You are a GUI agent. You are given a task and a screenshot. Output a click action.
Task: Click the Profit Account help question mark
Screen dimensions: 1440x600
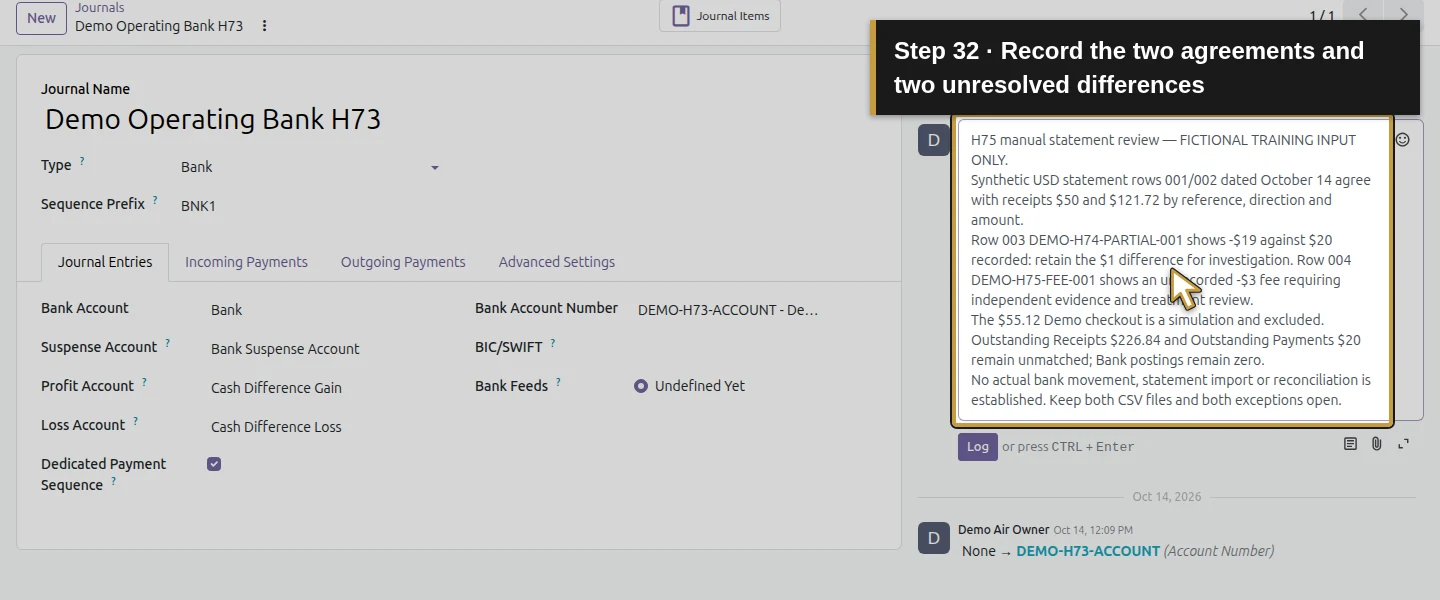pos(144,382)
